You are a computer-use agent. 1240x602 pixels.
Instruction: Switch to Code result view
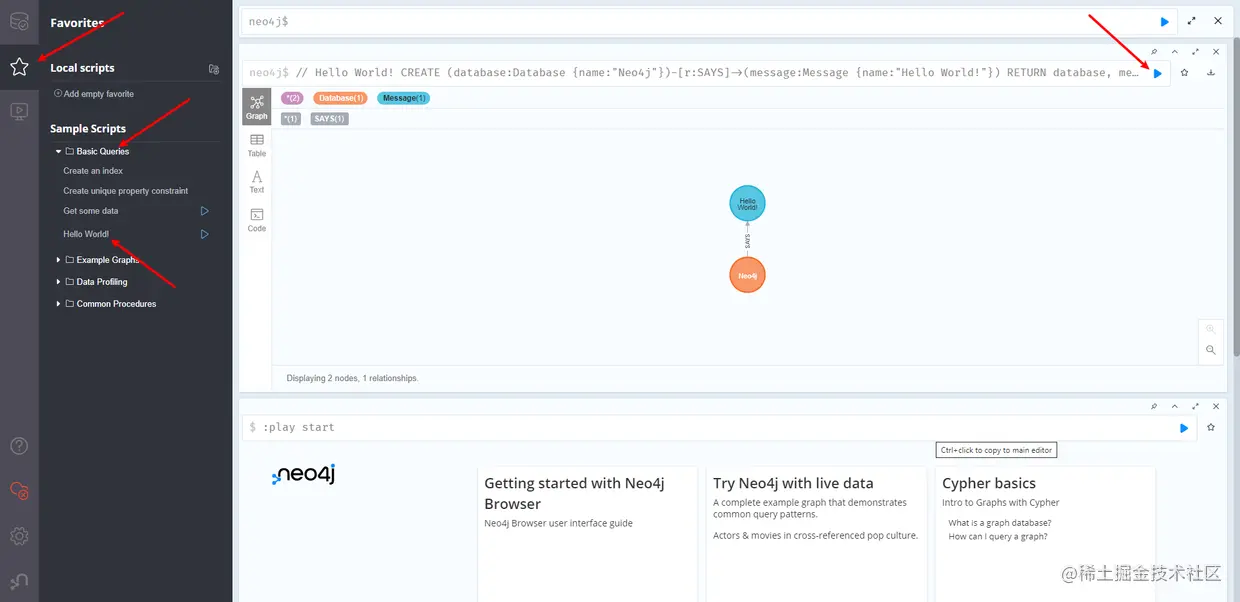[x=257, y=220]
